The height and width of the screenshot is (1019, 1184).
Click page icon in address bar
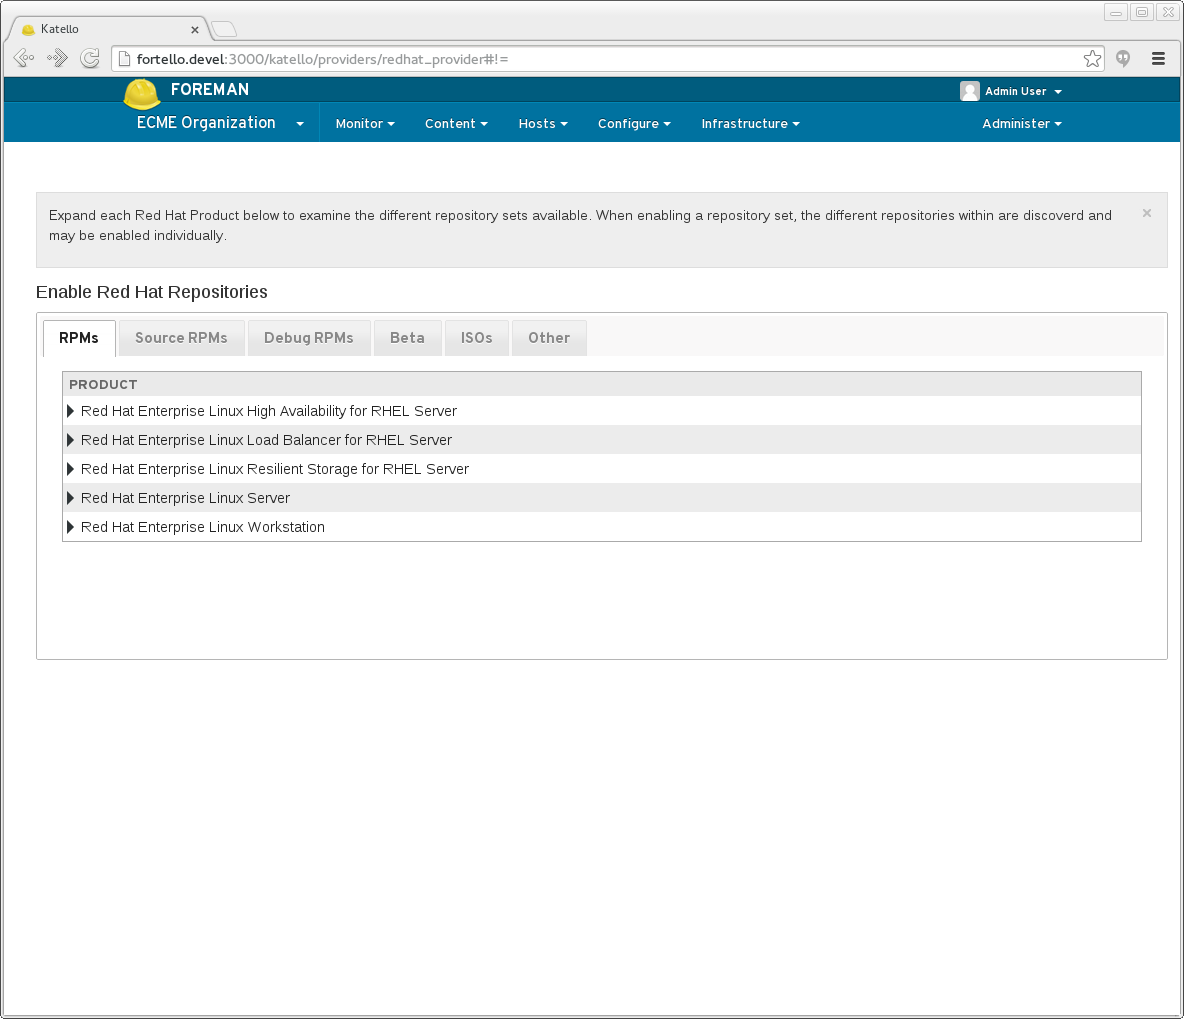(x=125, y=59)
